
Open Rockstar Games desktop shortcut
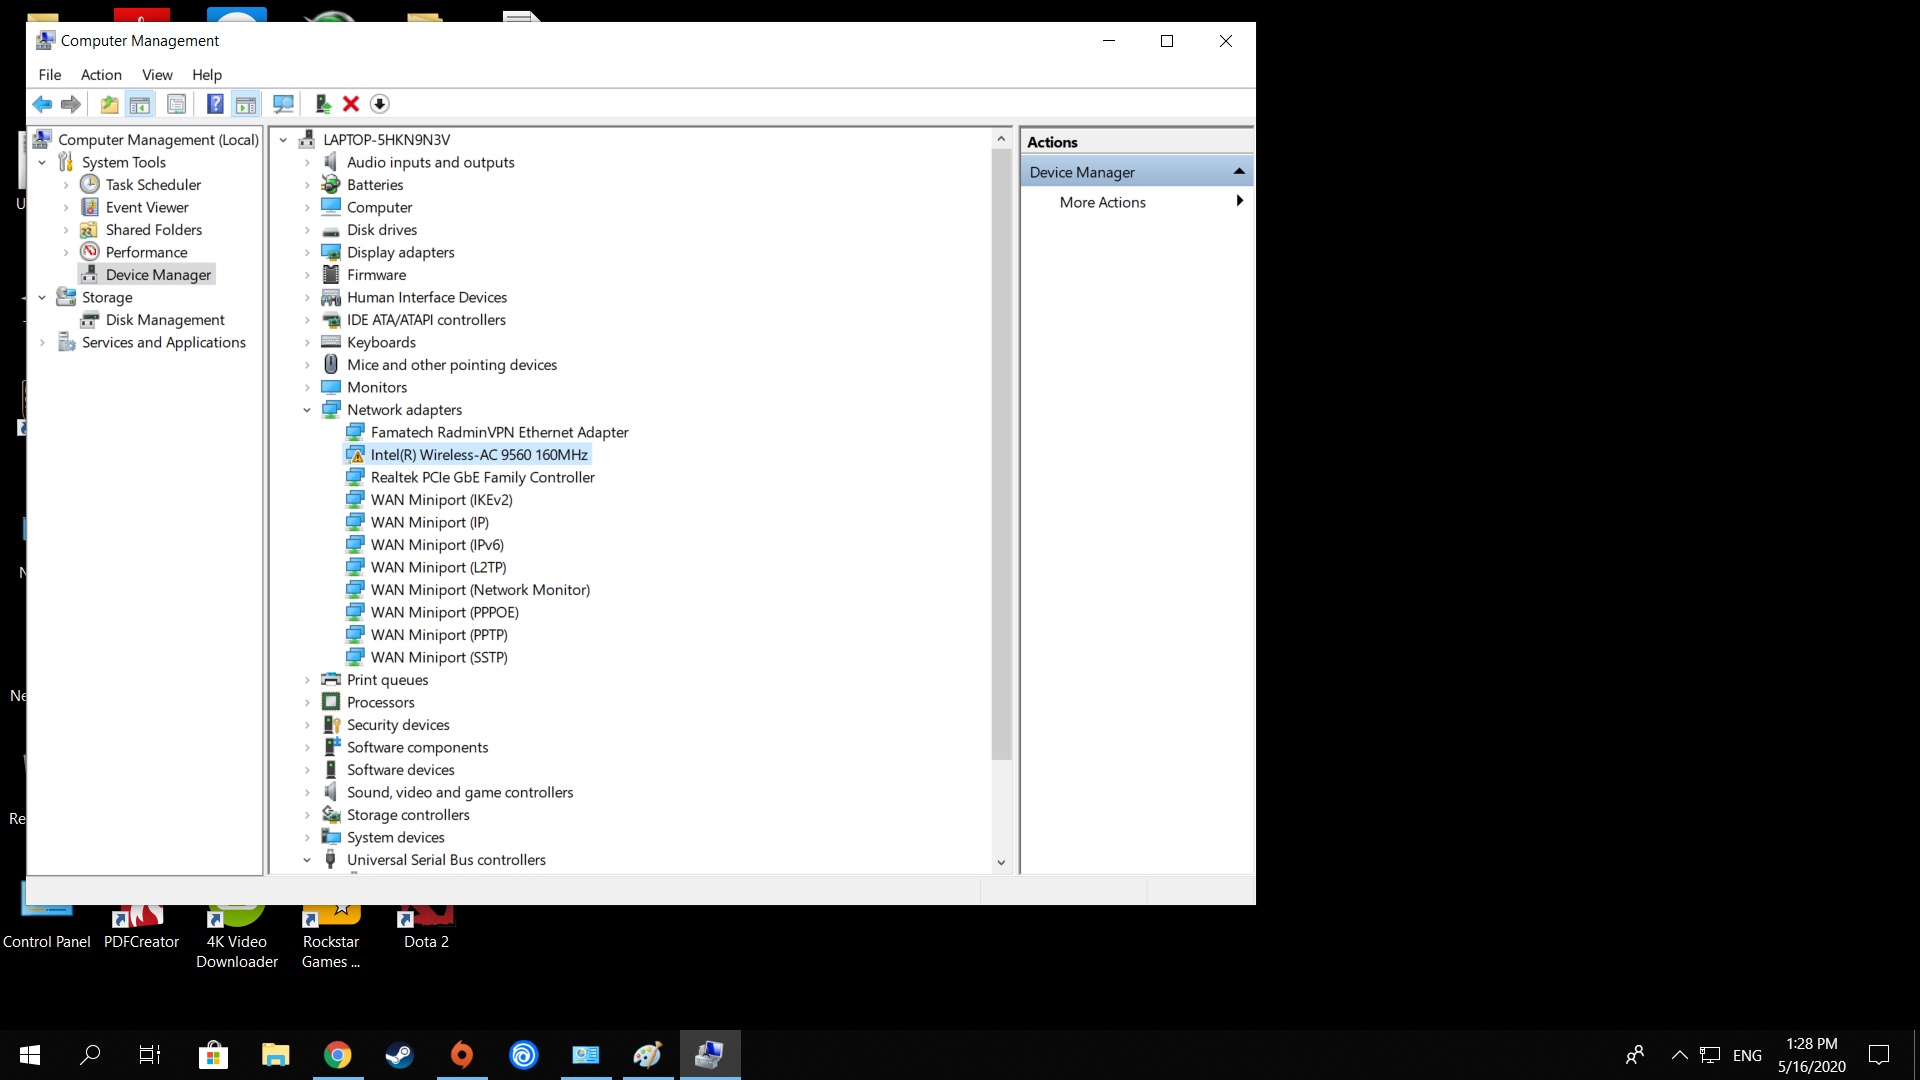tap(331, 937)
